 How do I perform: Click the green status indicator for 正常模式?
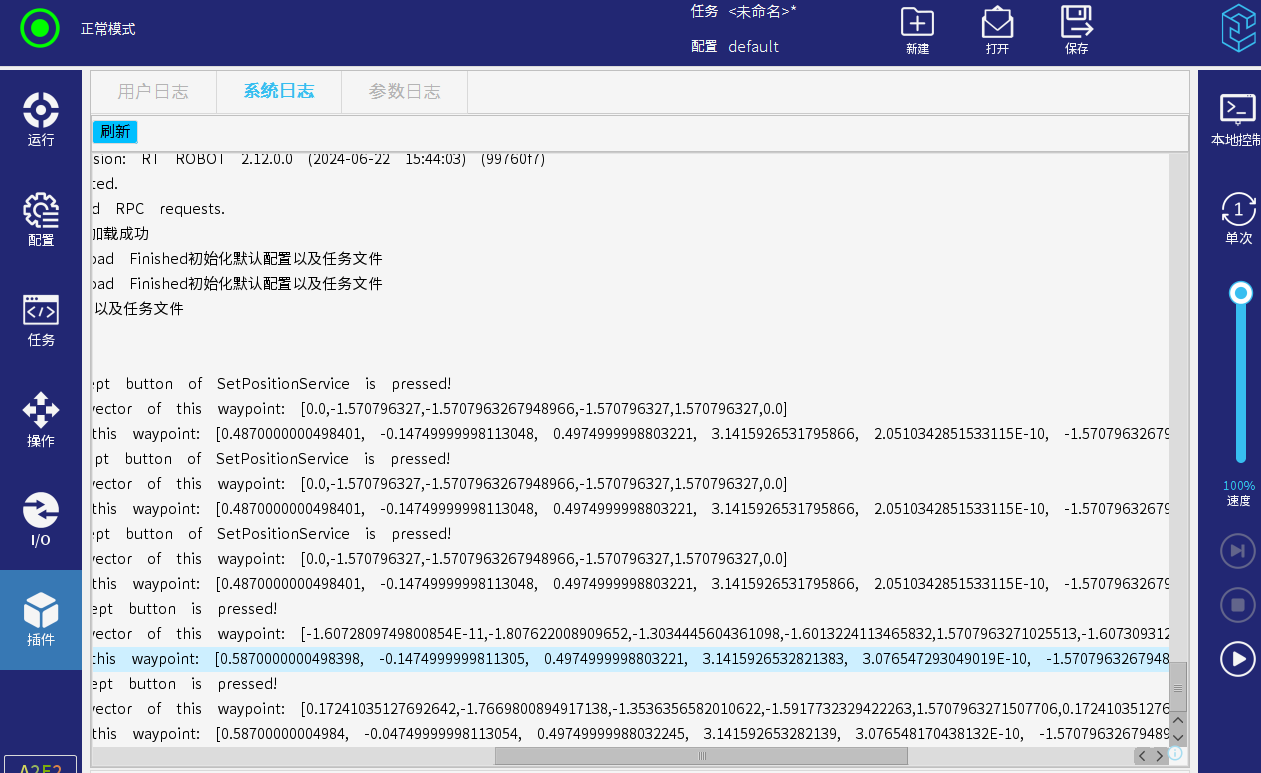(40, 28)
